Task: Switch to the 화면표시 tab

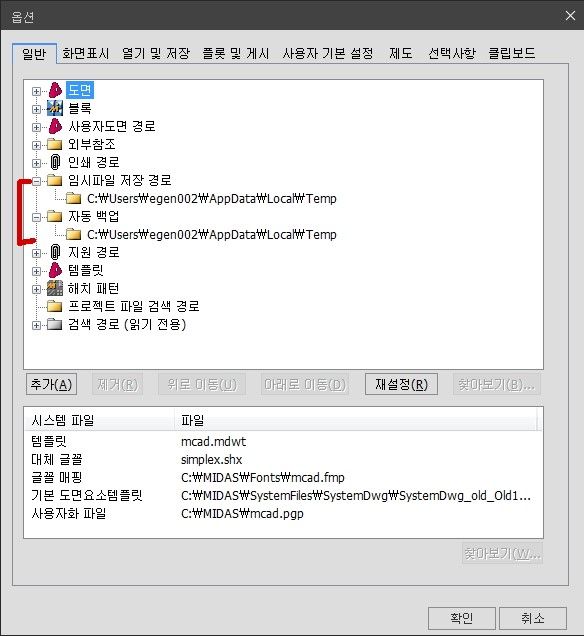Action: (x=86, y=53)
